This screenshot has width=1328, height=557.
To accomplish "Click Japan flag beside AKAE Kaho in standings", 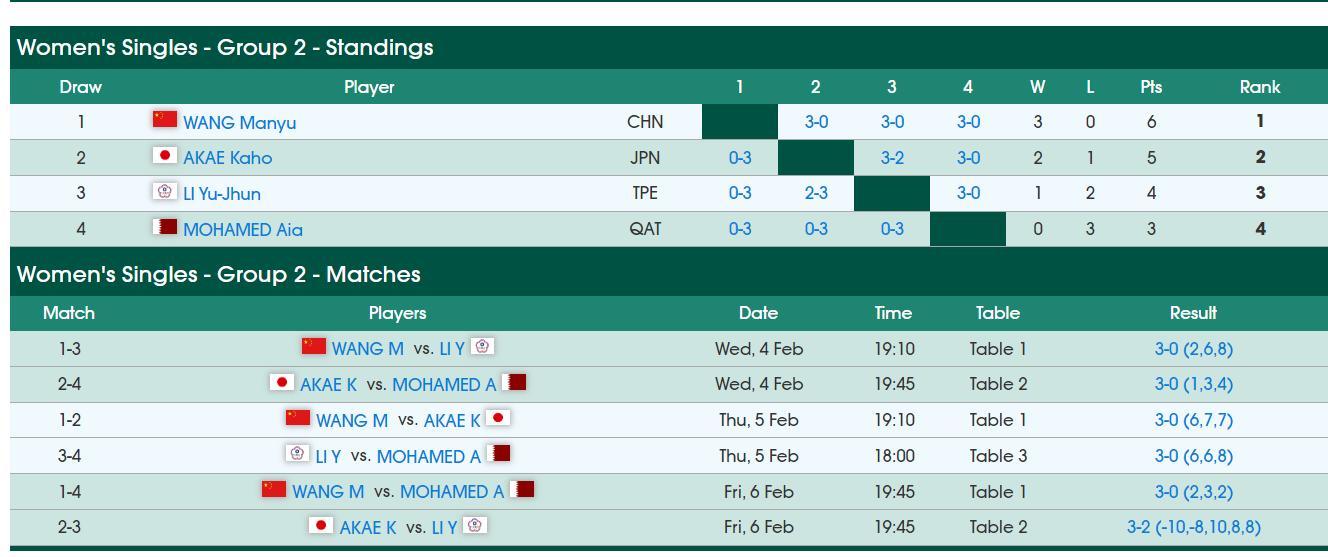I will tap(164, 156).
